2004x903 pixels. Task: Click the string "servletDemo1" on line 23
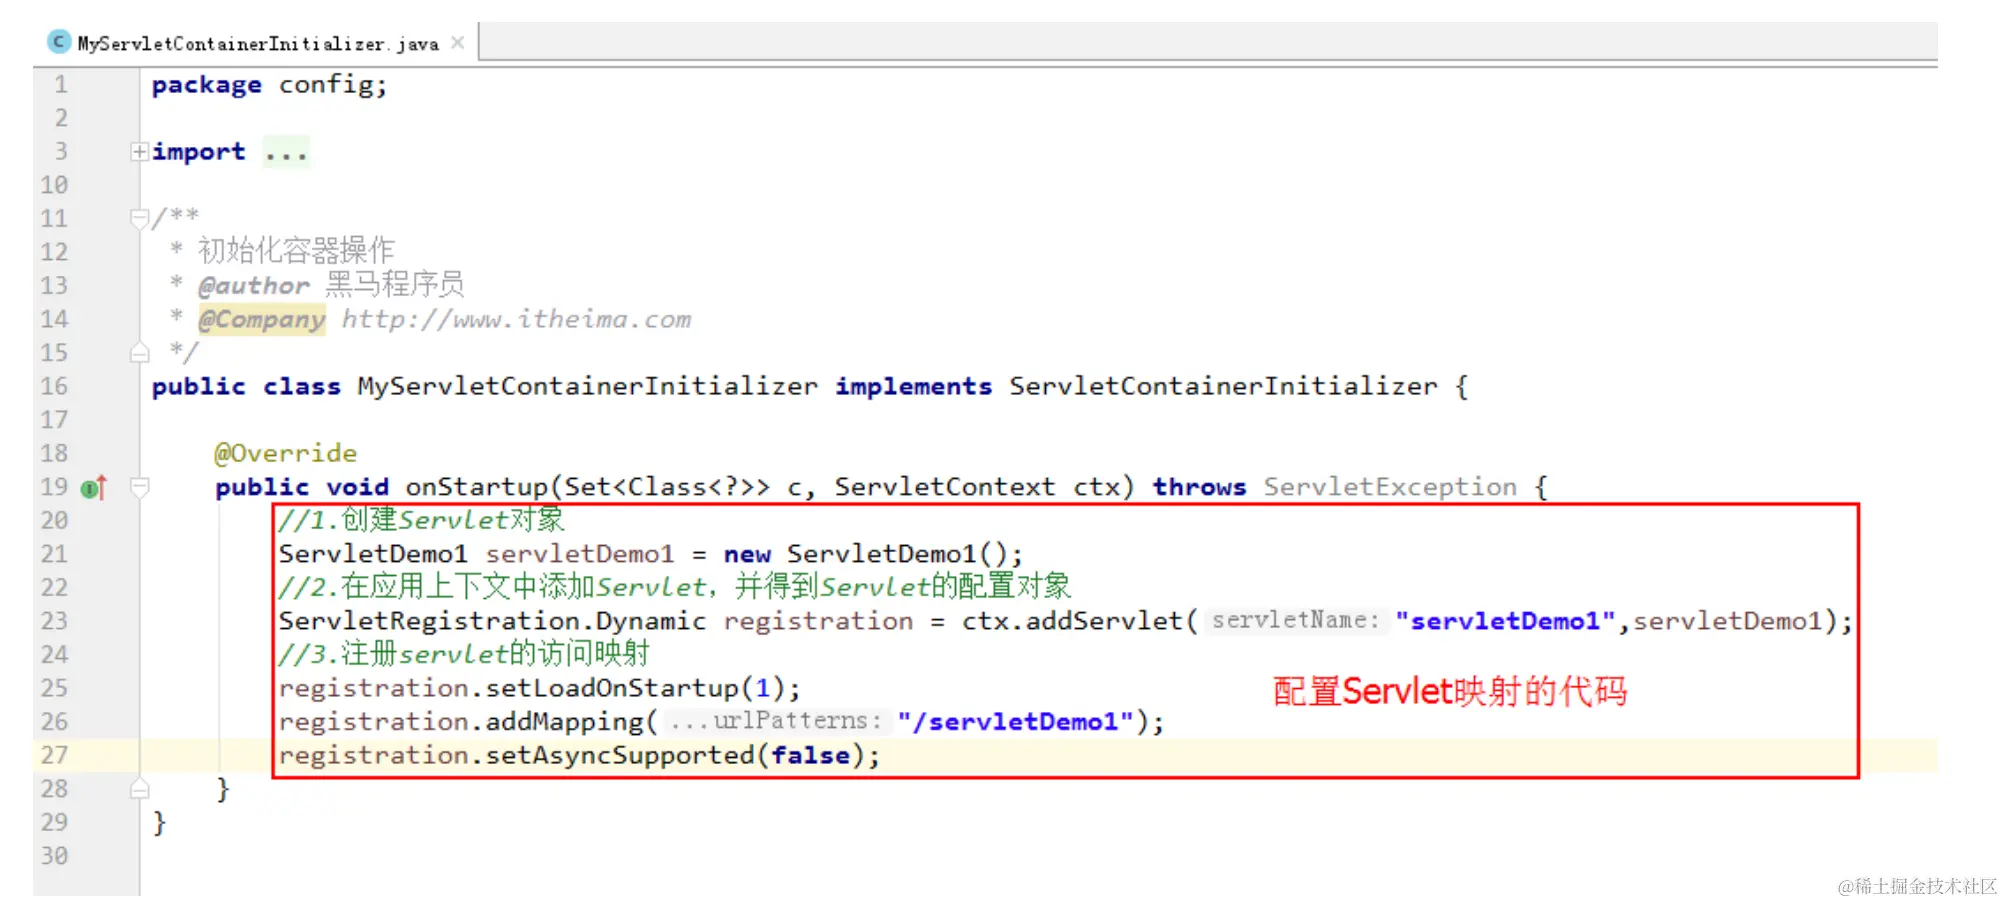click(x=1505, y=622)
